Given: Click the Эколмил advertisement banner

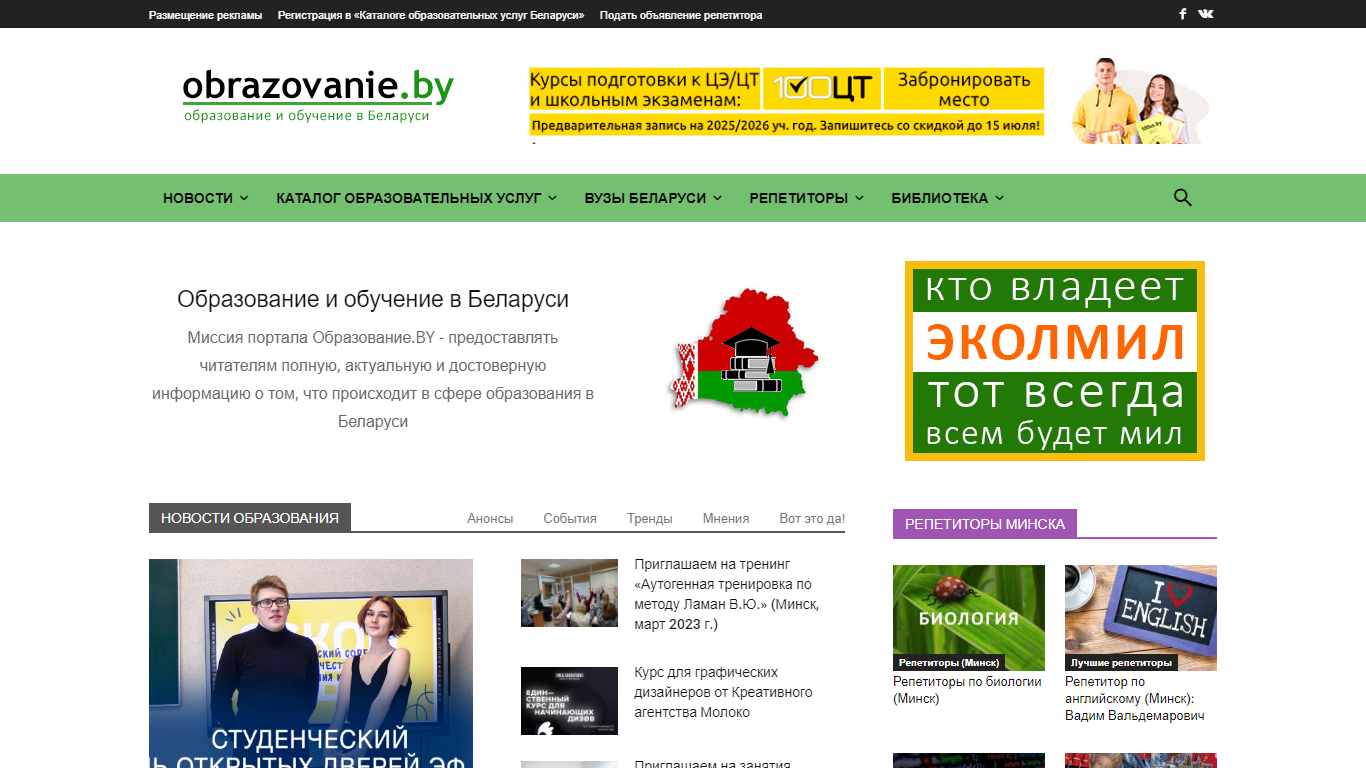Looking at the screenshot, I should (x=1055, y=361).
